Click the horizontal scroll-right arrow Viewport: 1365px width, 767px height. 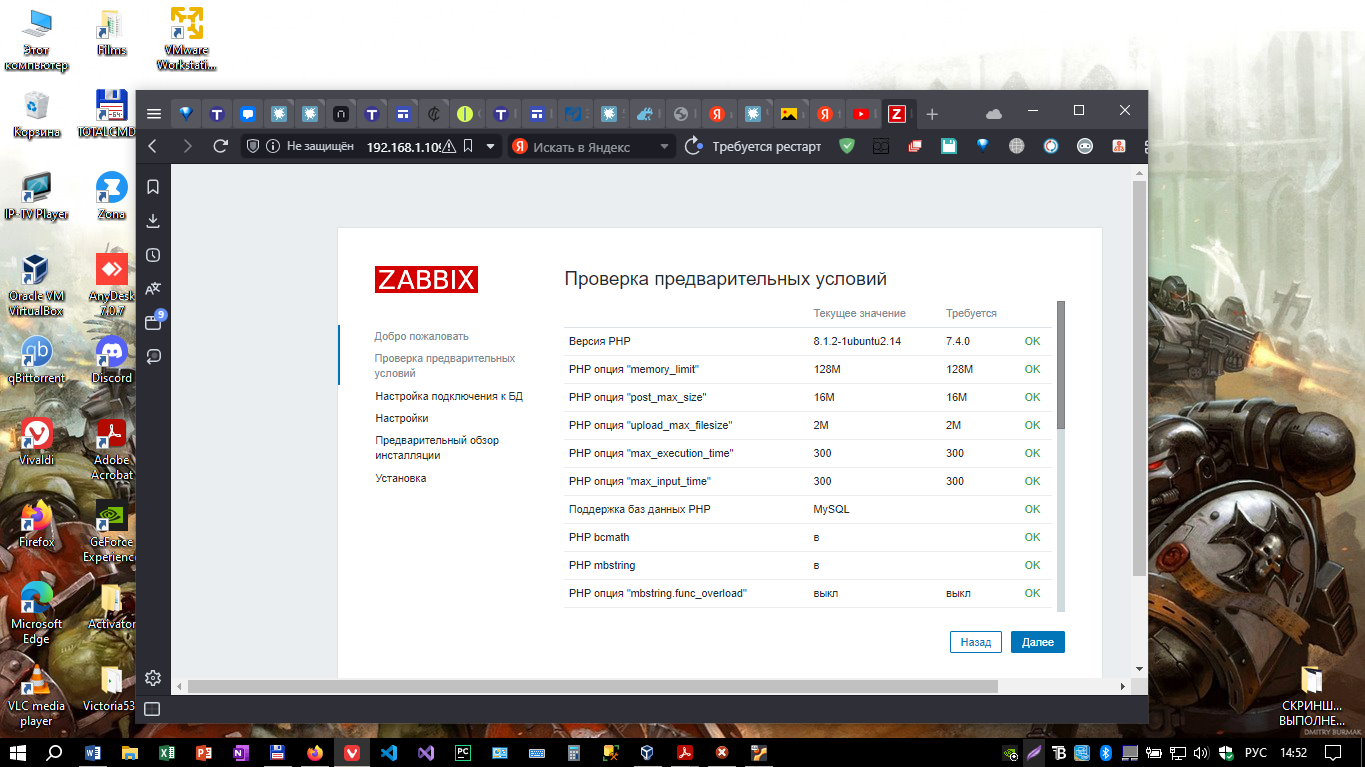coord(1123,686)
